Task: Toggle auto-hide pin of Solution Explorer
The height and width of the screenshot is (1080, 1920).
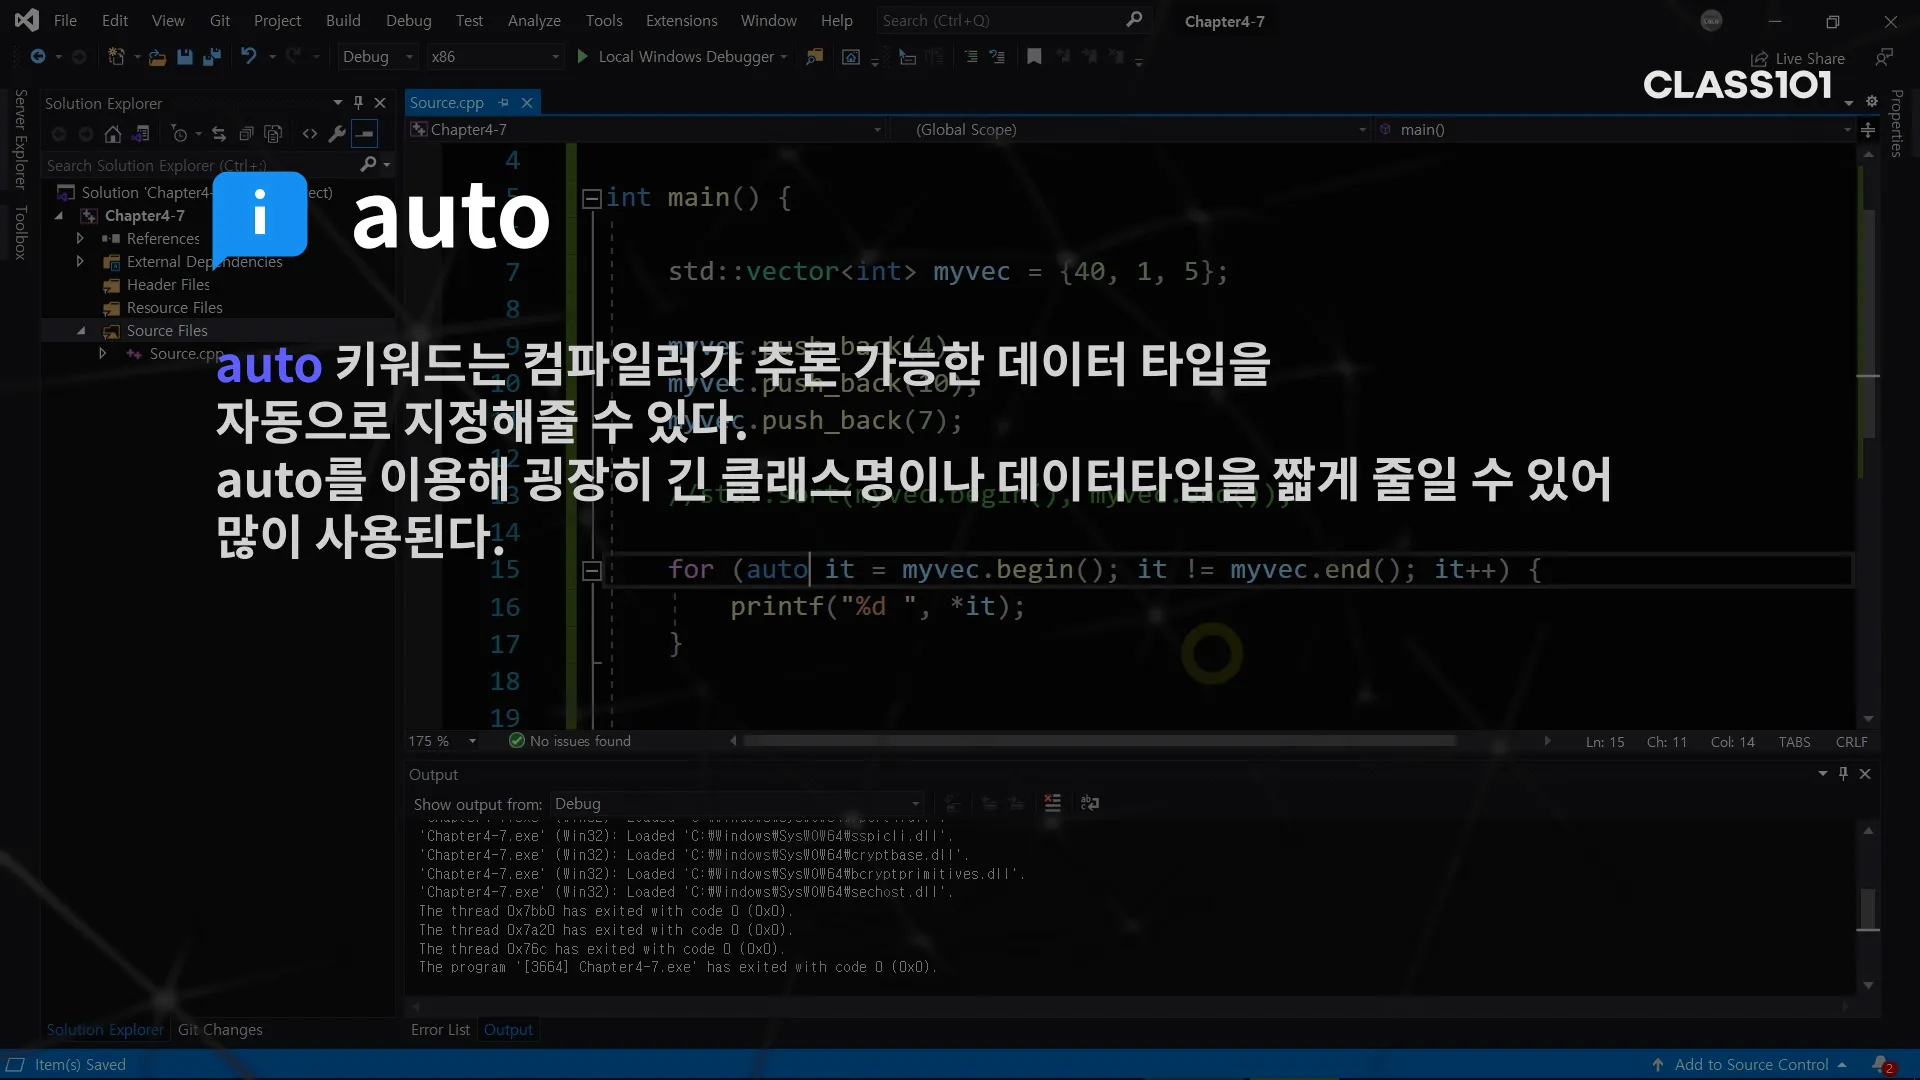Action: (x=358, y=103)
